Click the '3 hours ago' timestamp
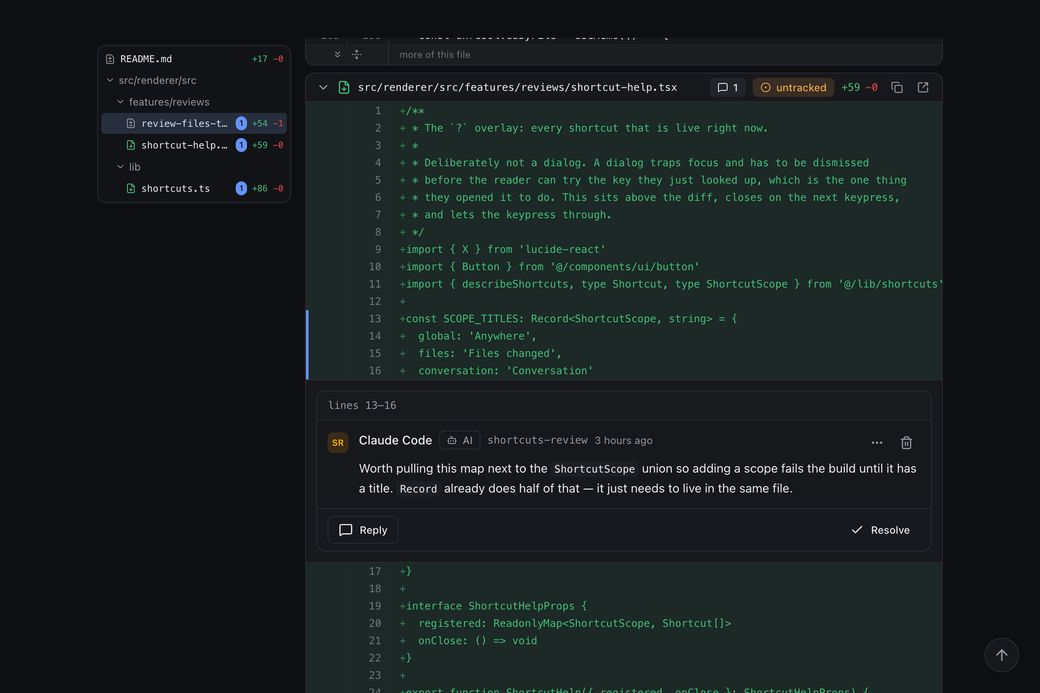The width and height of the screenshot is (1040, 693). point(623,440)
